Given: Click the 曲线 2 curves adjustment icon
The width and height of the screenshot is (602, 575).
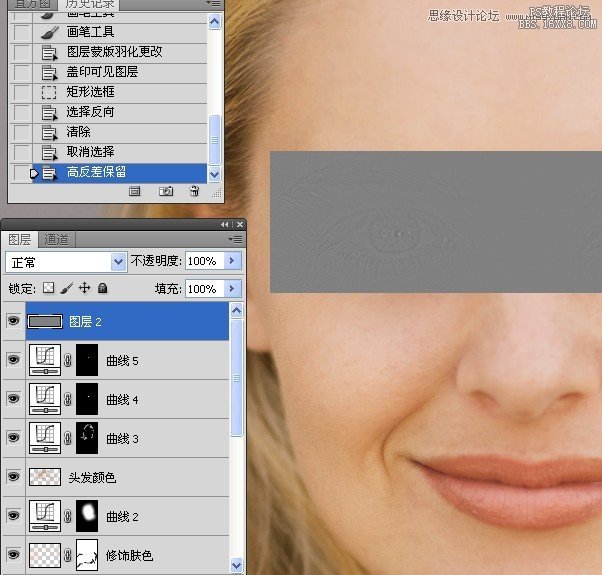Looking at the screenshot, I should click(45, 516).
